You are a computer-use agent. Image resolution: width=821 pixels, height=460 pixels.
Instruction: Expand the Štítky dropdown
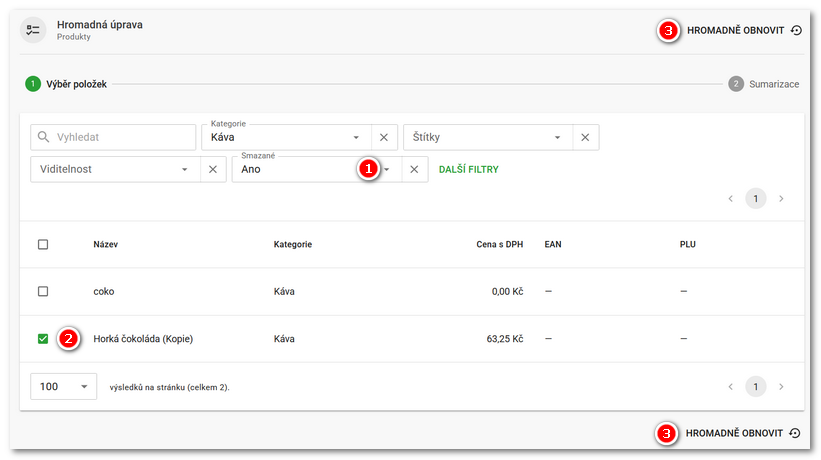point(487,137)
